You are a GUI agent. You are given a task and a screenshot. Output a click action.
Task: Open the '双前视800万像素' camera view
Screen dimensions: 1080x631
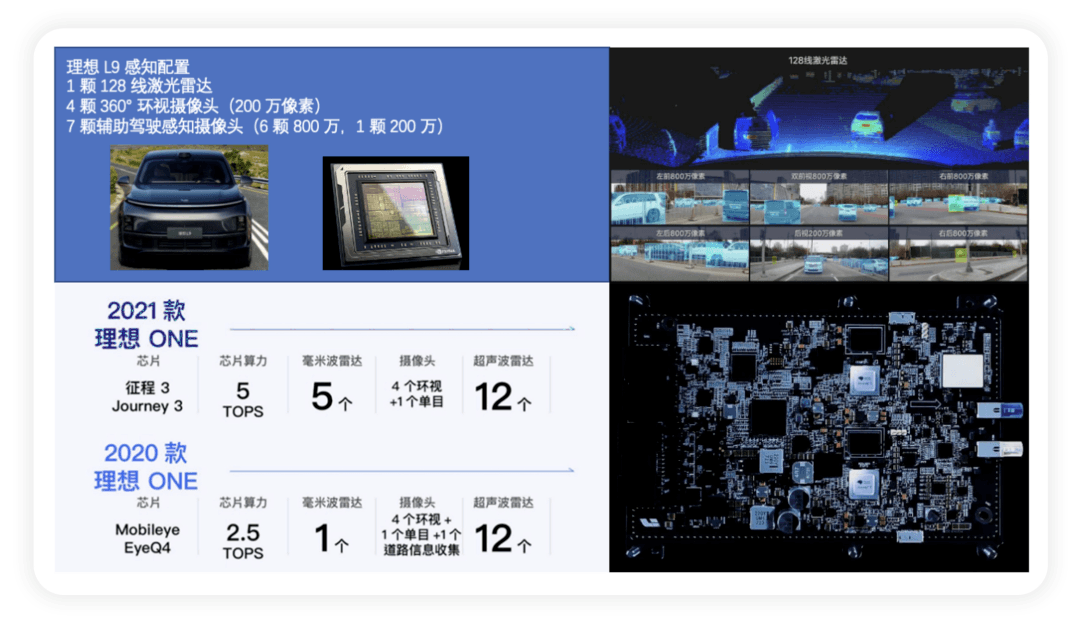[818, 198]
